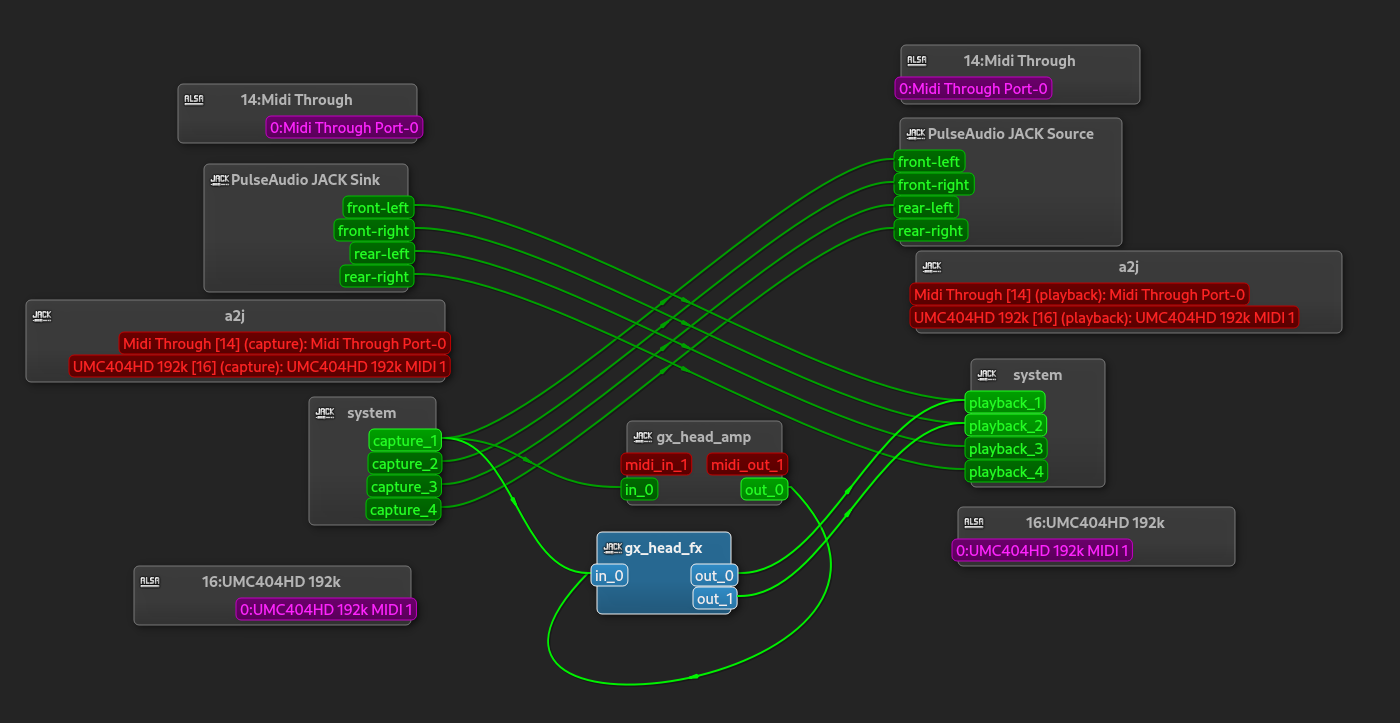Select the playback_3 port
This screenshot has height=723, width=1400.
click(1006, 449)
